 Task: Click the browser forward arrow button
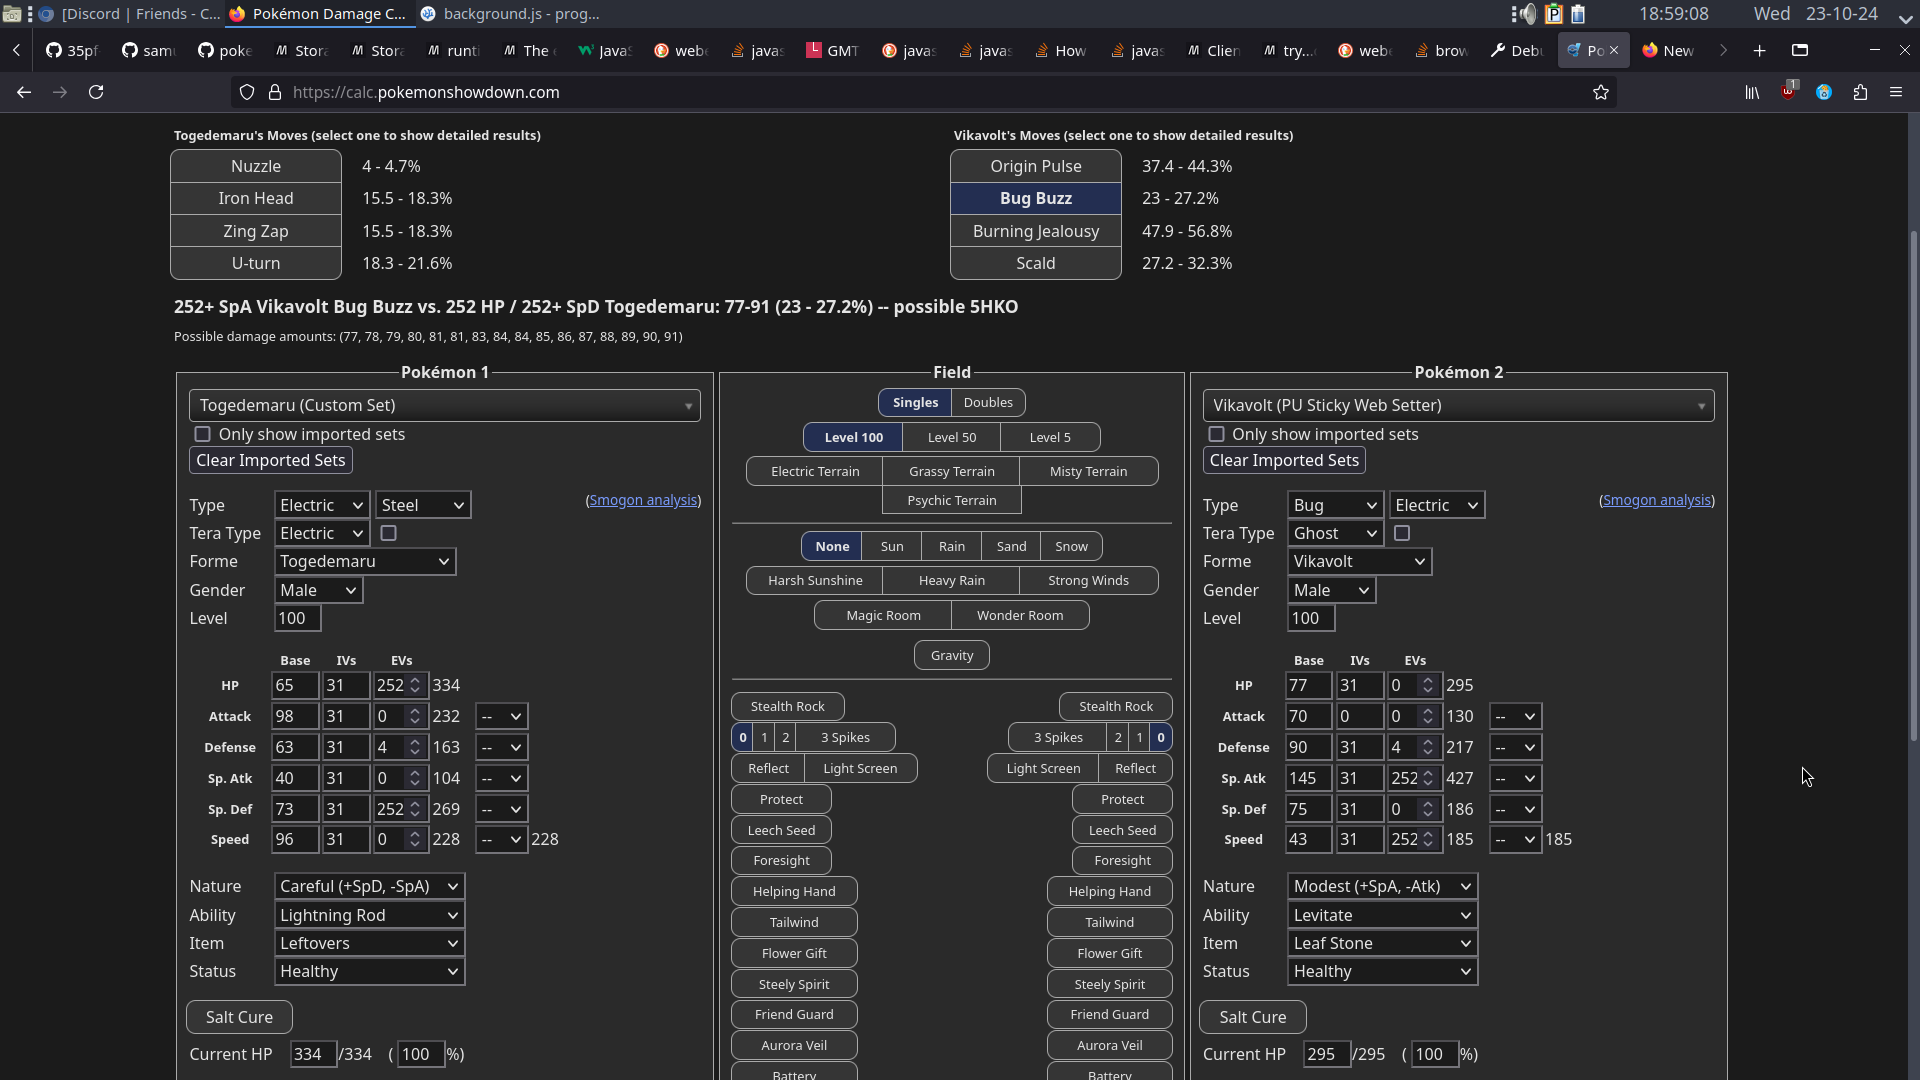tap(60, 92)
